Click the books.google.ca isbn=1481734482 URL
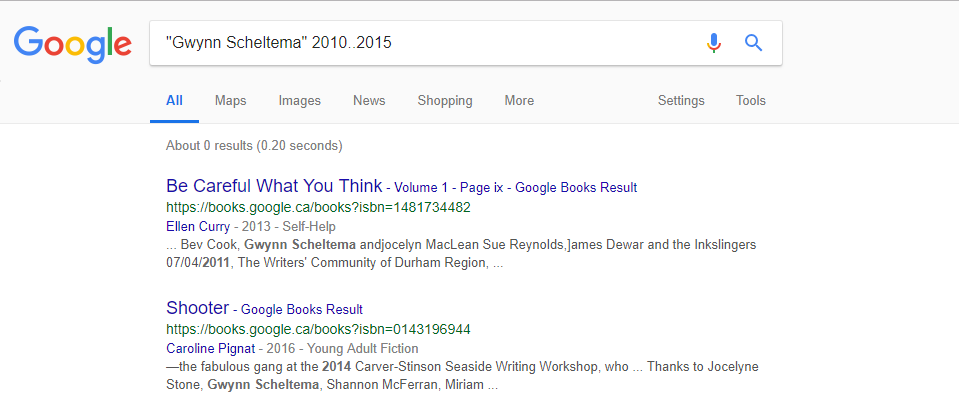The height and width of the screenshot is (412, 959). point(318,207)
